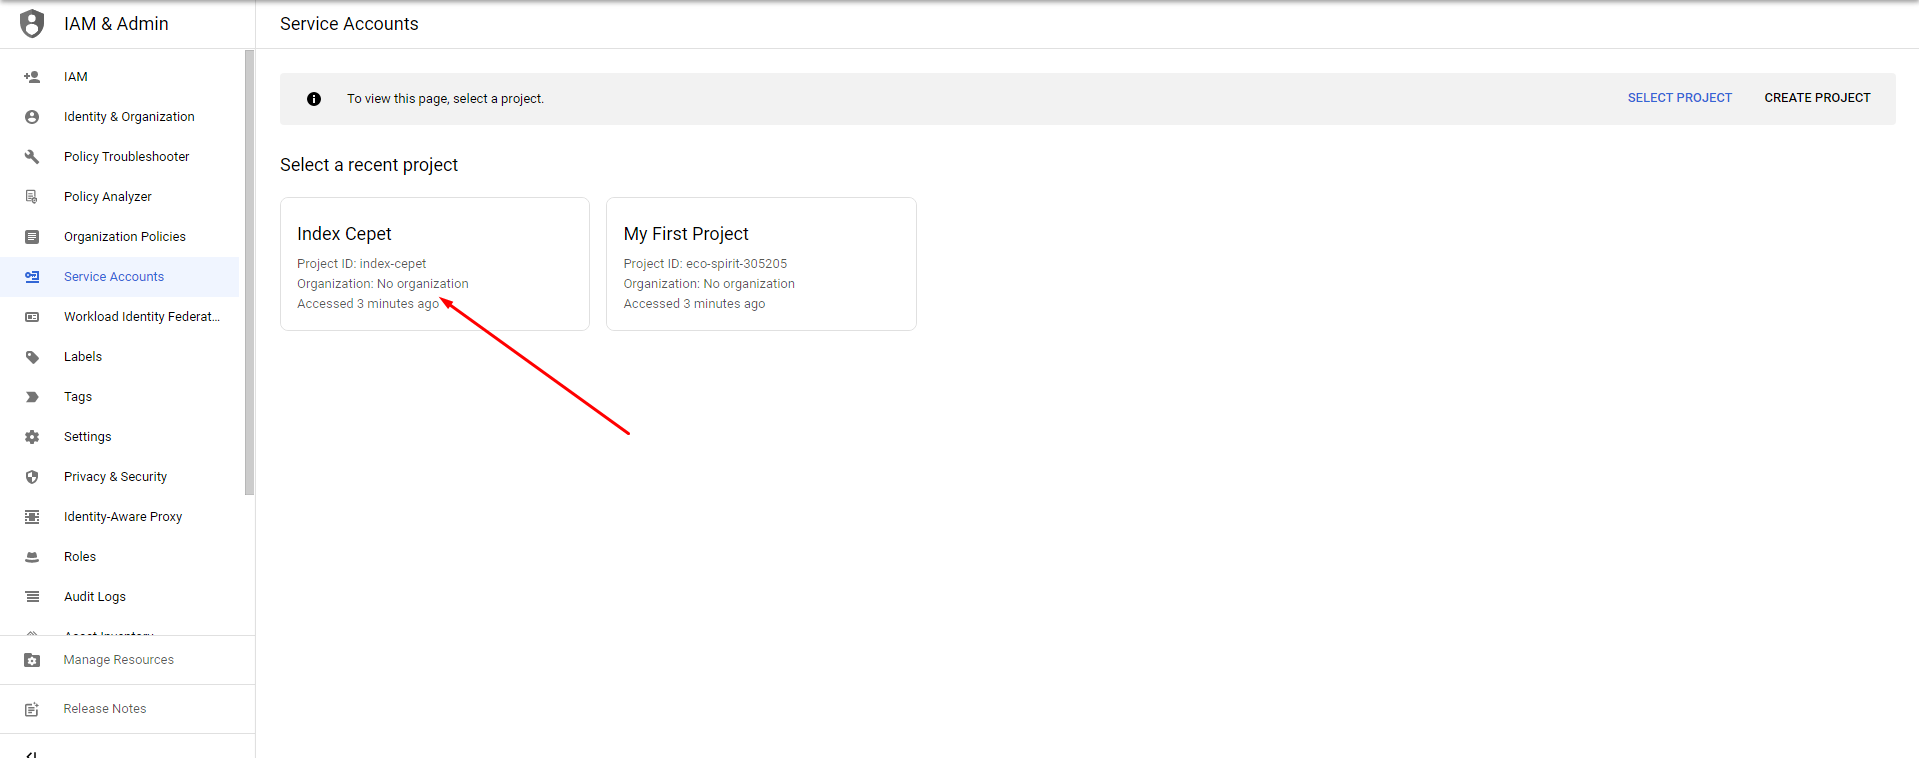This screenshot has height=758, width=1919.
Task: Open Settings in the sidebar
Action: (x=120, y=437)
